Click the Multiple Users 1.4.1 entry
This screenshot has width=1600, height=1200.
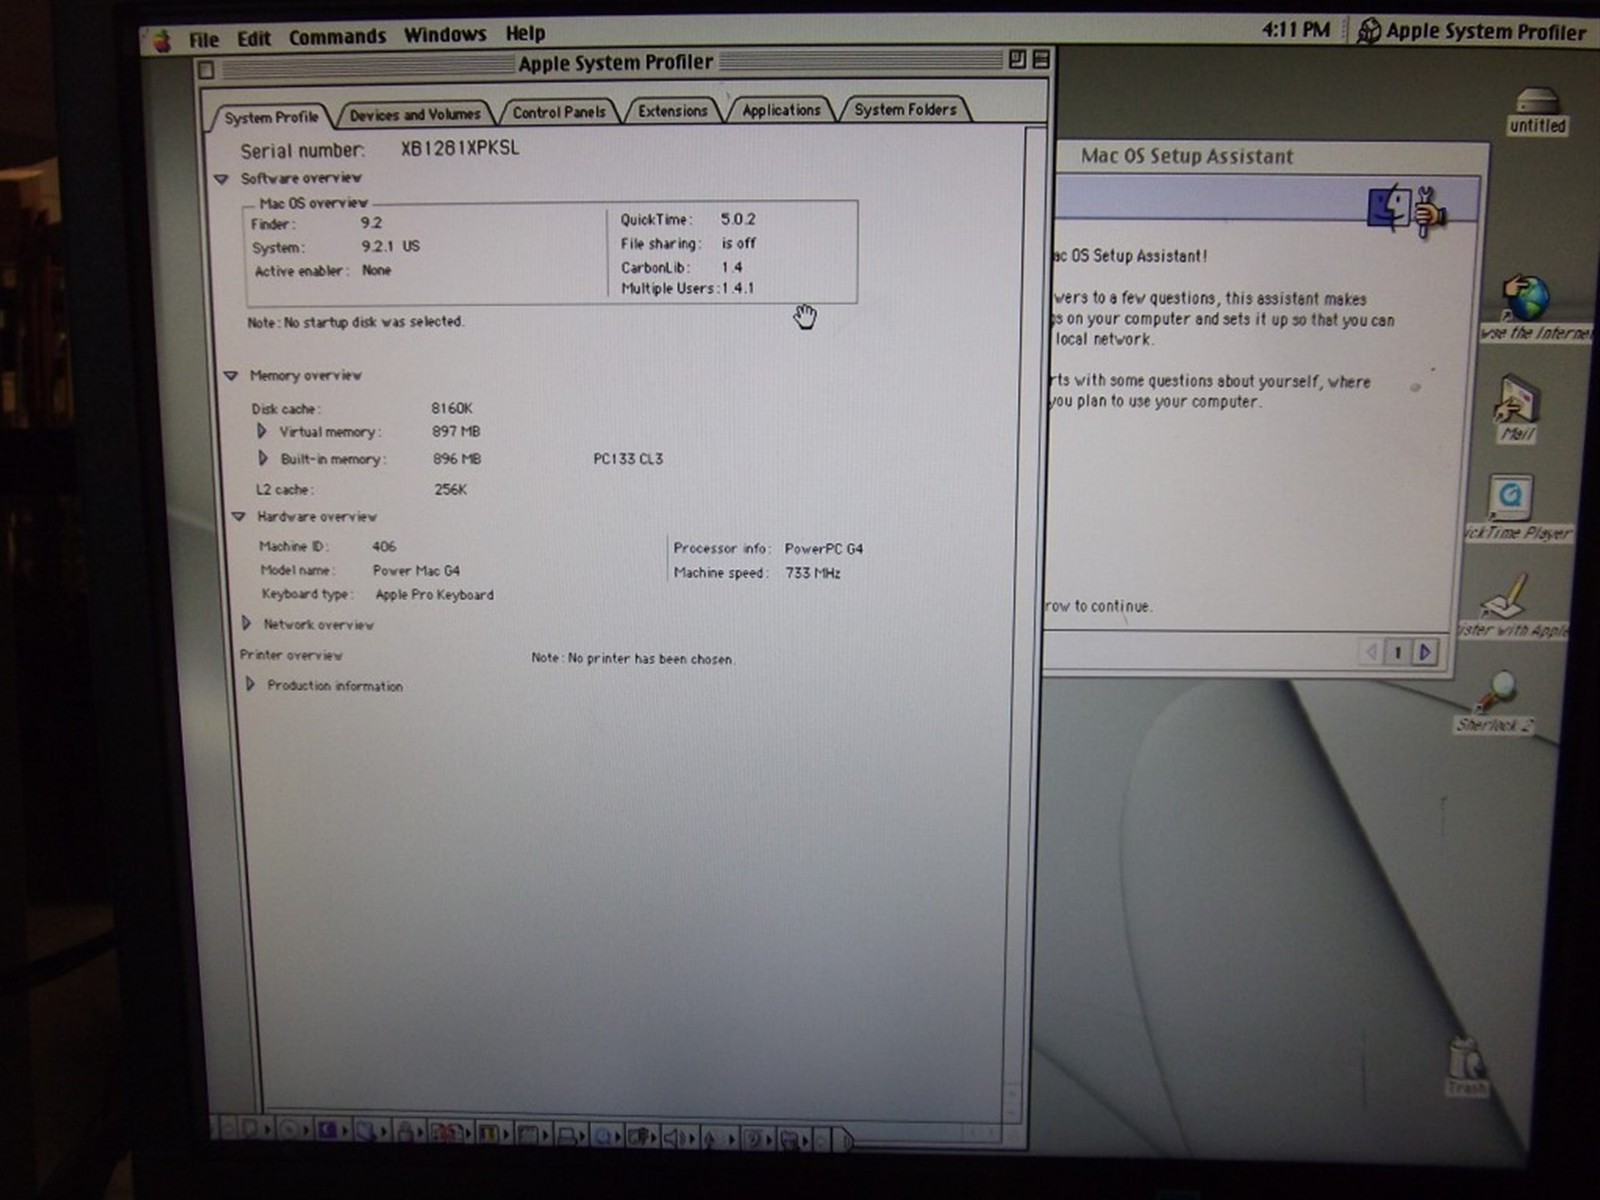click(x=687, y=288)
